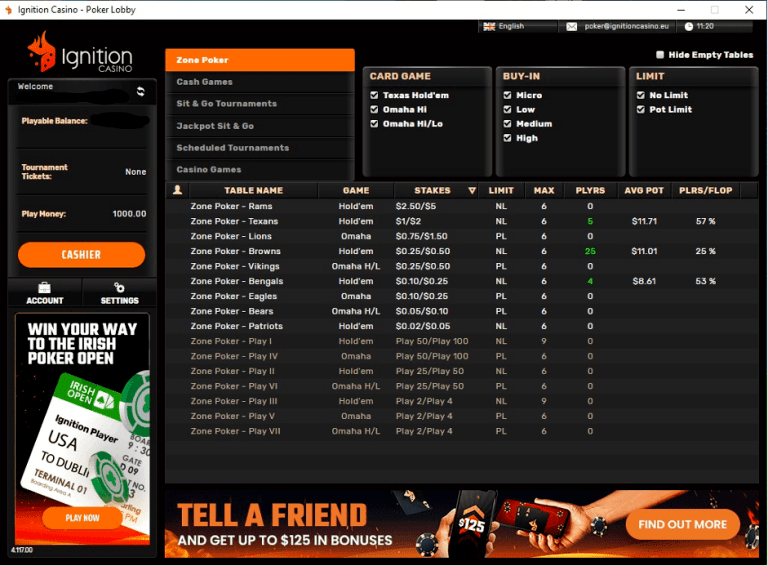Select the Zone Poker tab
The width and height of the screenshot is (768, 566).
tap(260, 60)
